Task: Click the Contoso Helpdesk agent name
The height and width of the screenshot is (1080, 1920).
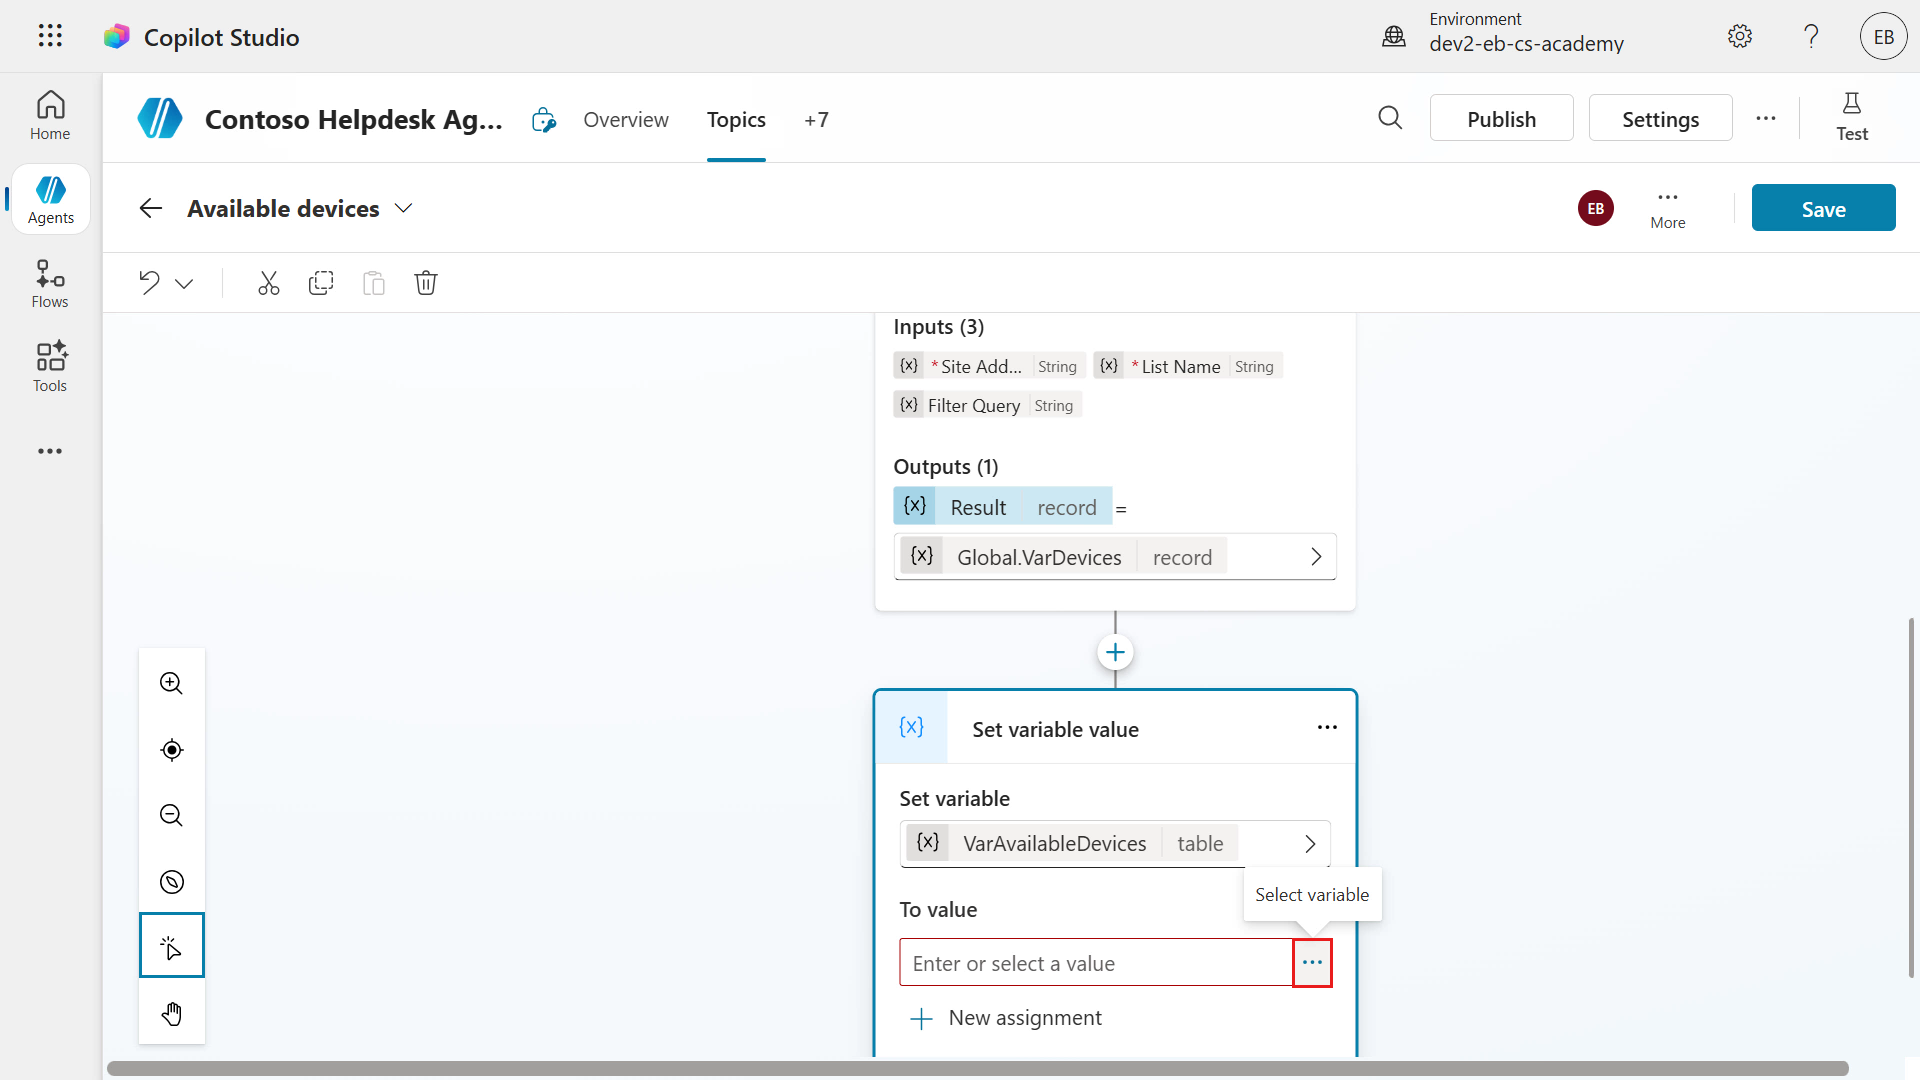Action: pyautogui.click(x=353, y=119)
